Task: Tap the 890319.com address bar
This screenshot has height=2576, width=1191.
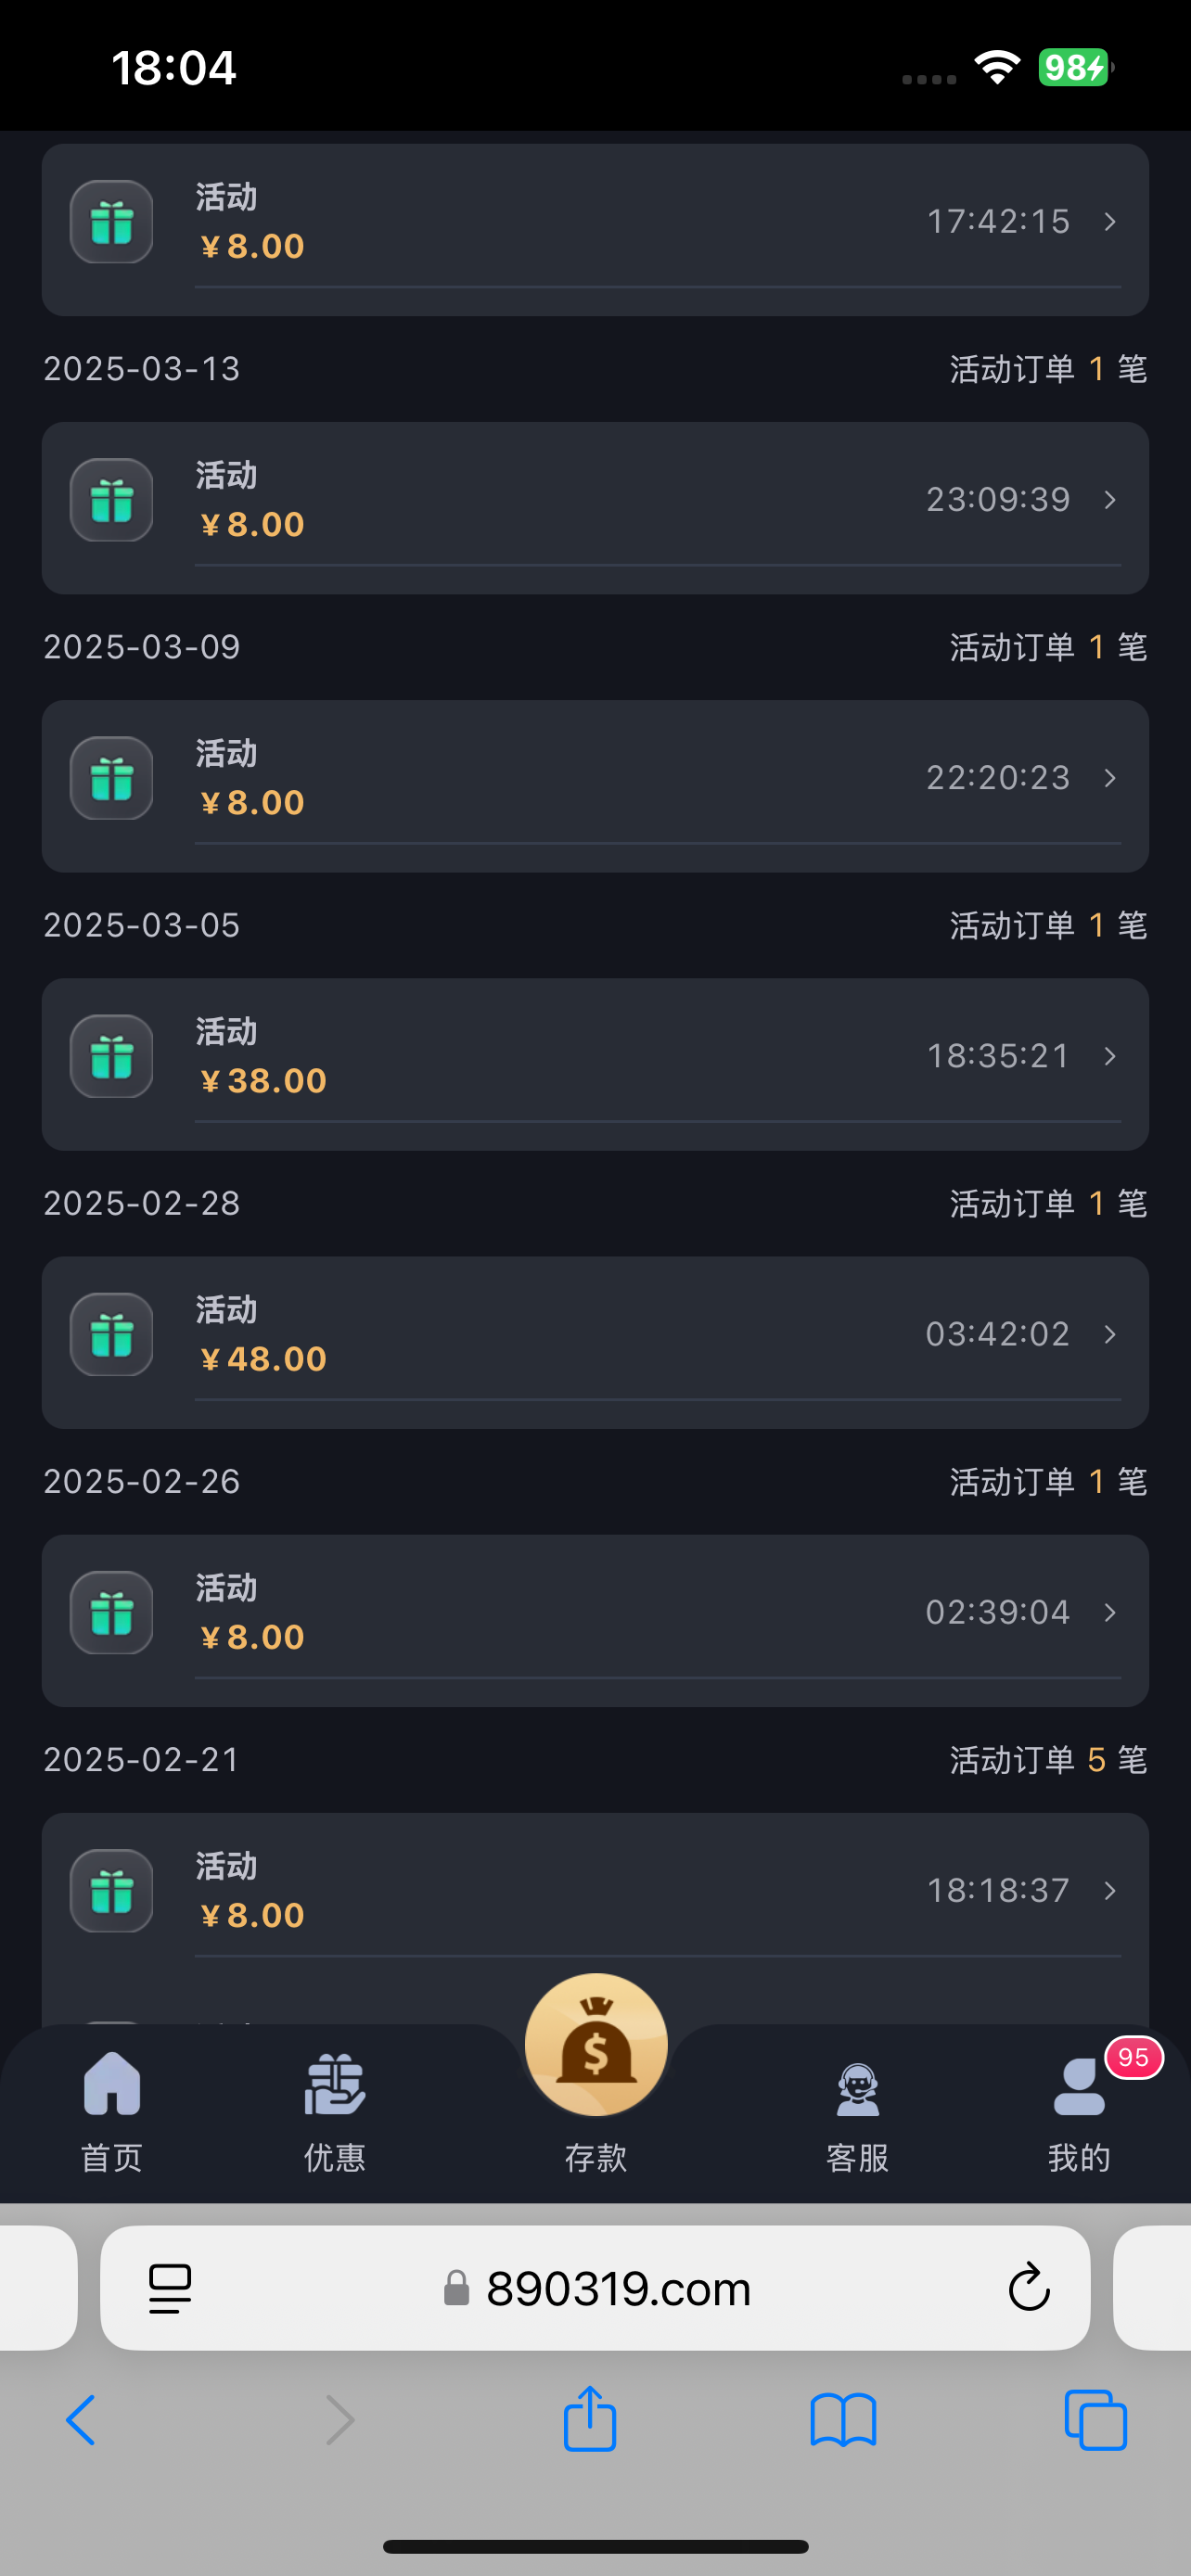Action: 618,2288
